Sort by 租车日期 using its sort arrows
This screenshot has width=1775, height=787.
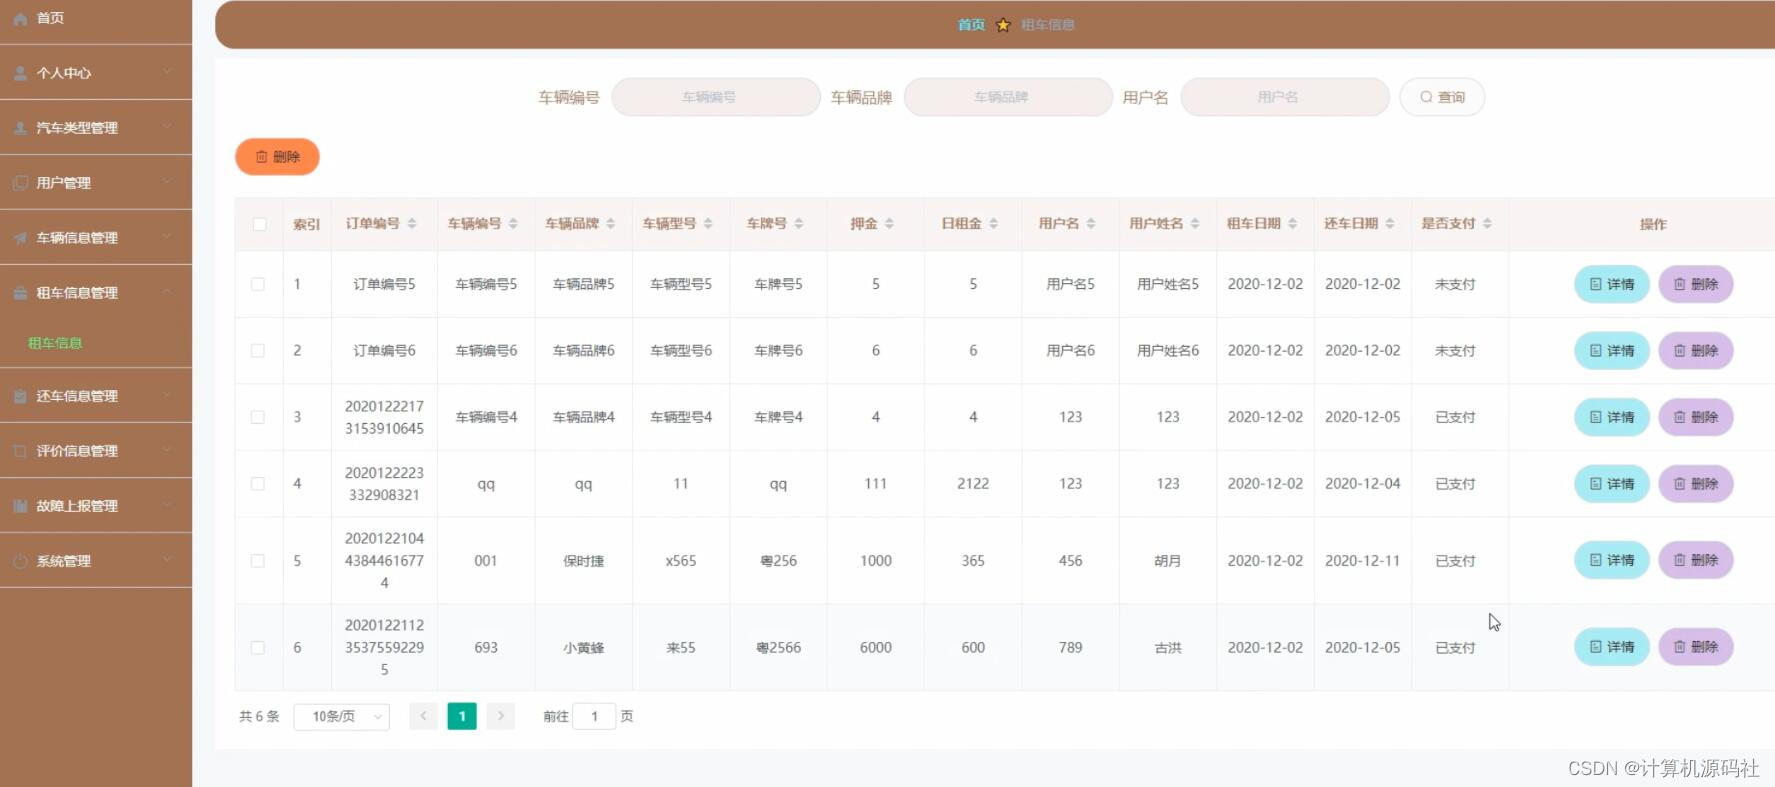click(1292, 224)
